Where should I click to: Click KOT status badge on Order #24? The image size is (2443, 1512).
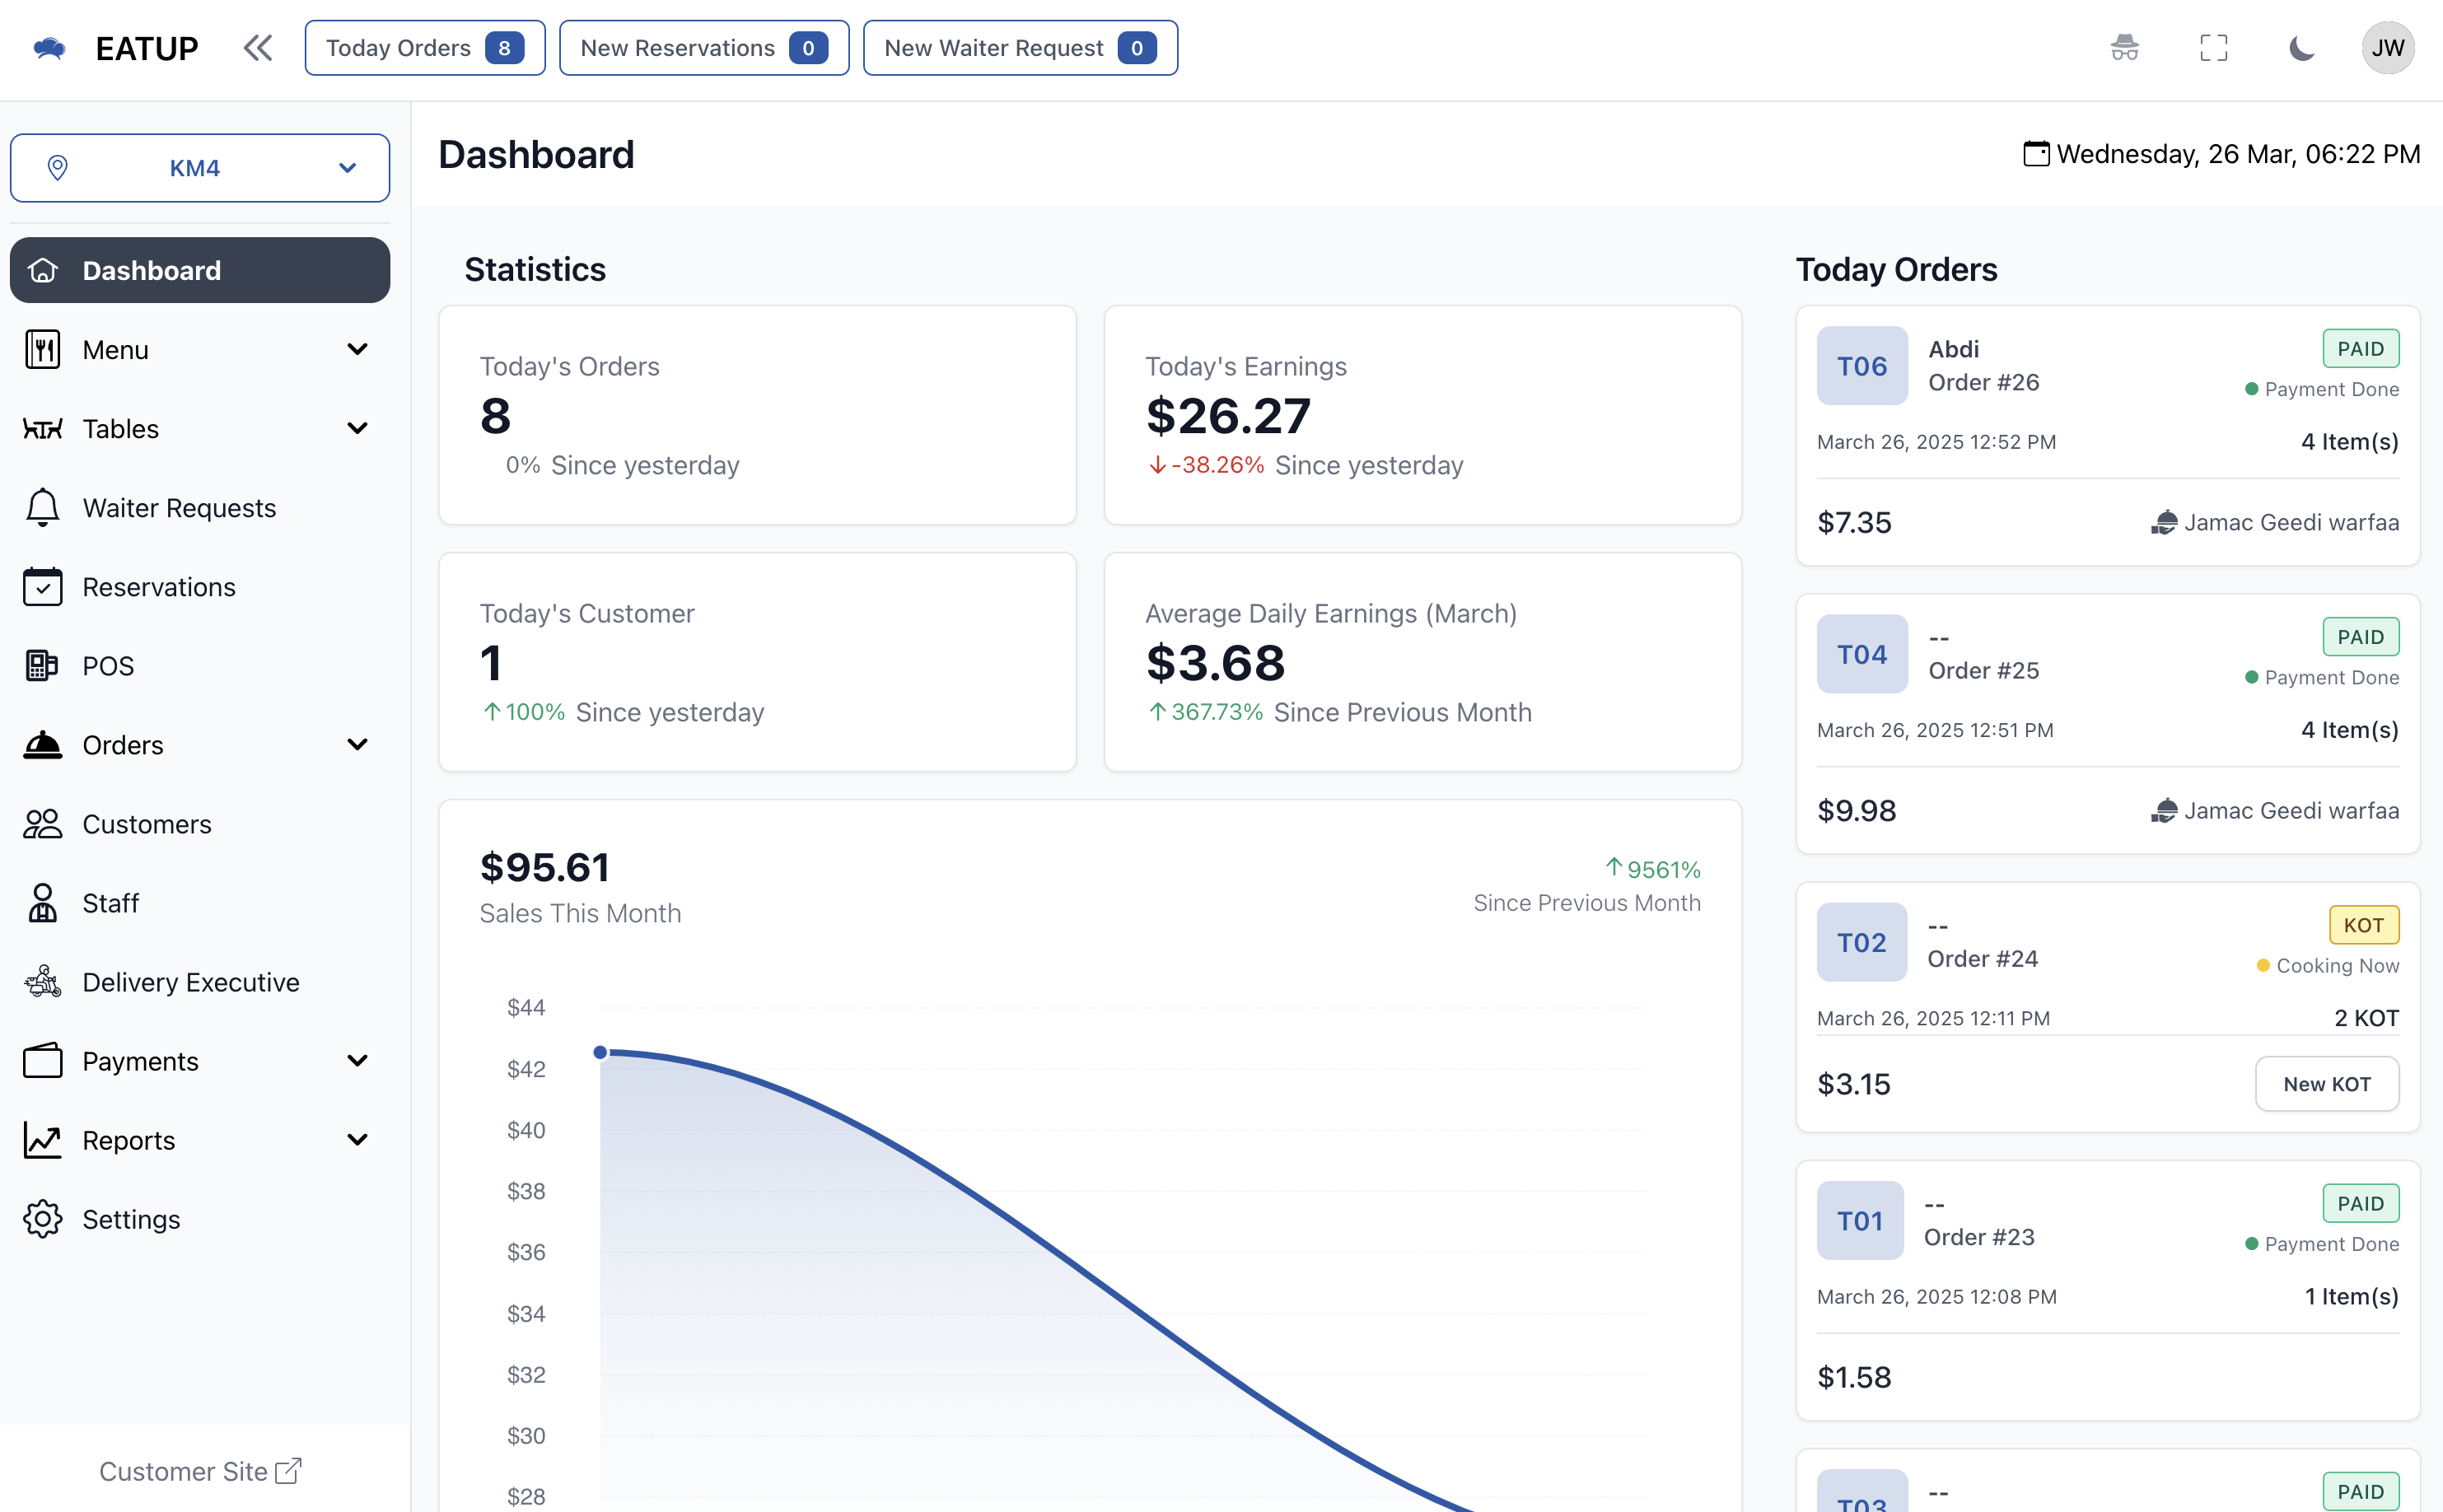point(2364,925)
